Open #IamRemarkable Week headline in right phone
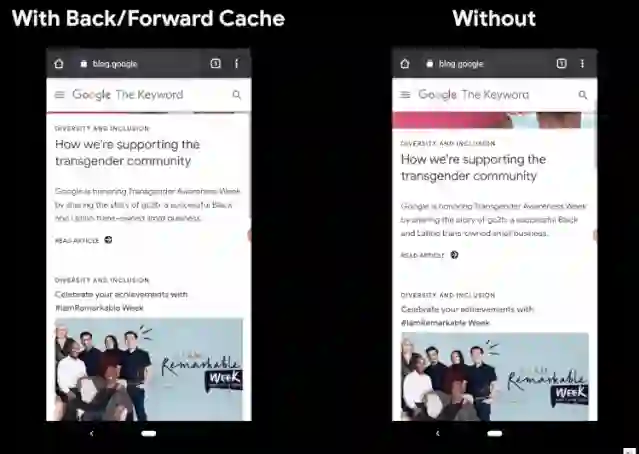Viewport: 639px width, 454px height. click(467, 316)
